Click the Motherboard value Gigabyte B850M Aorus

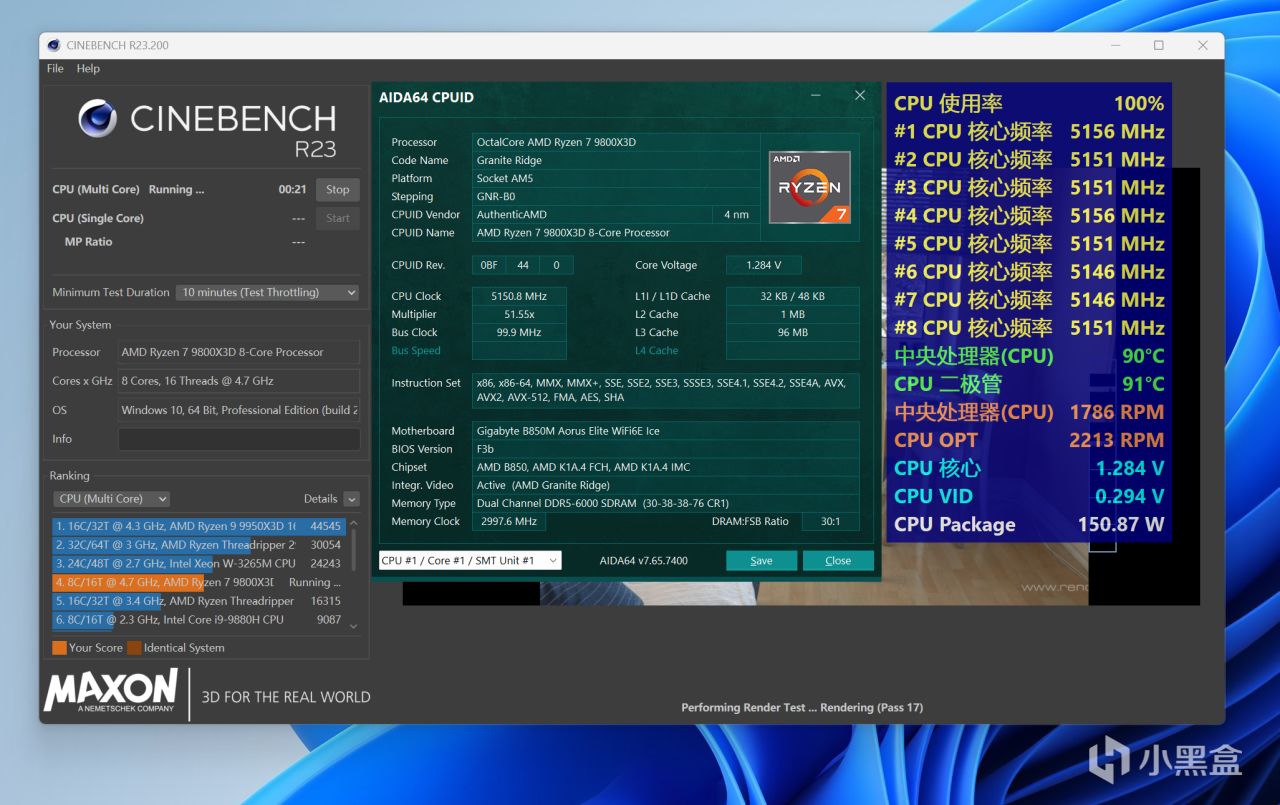click(x=666, y=431)
